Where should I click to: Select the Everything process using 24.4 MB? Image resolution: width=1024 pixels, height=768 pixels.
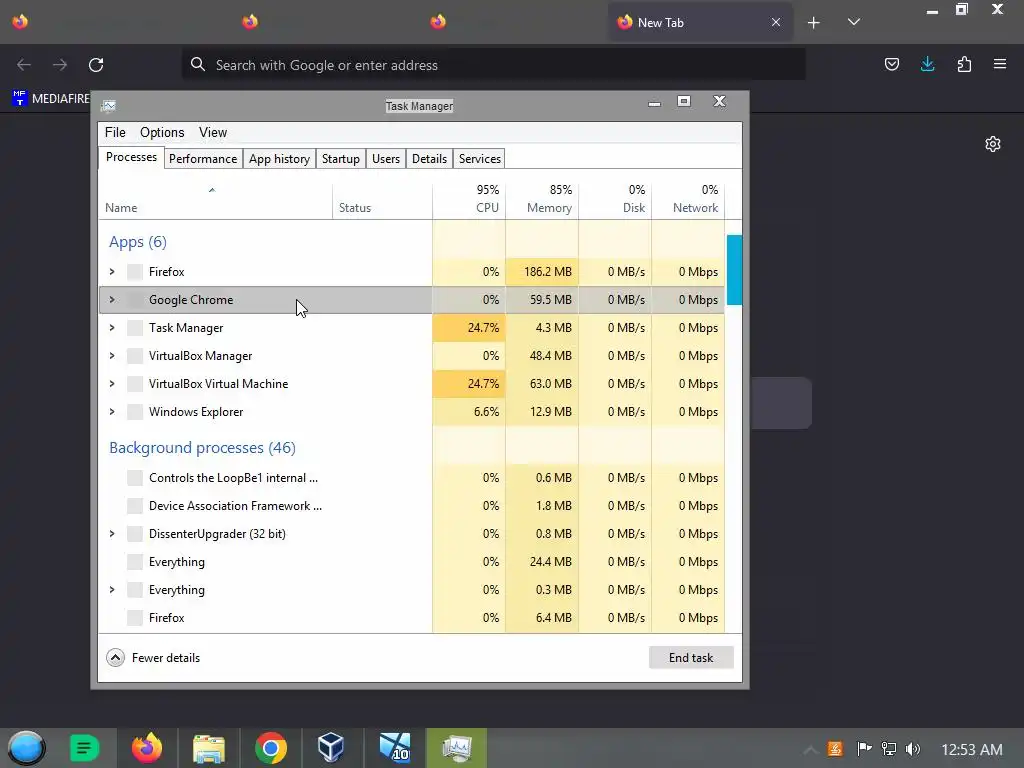point(176,562)
